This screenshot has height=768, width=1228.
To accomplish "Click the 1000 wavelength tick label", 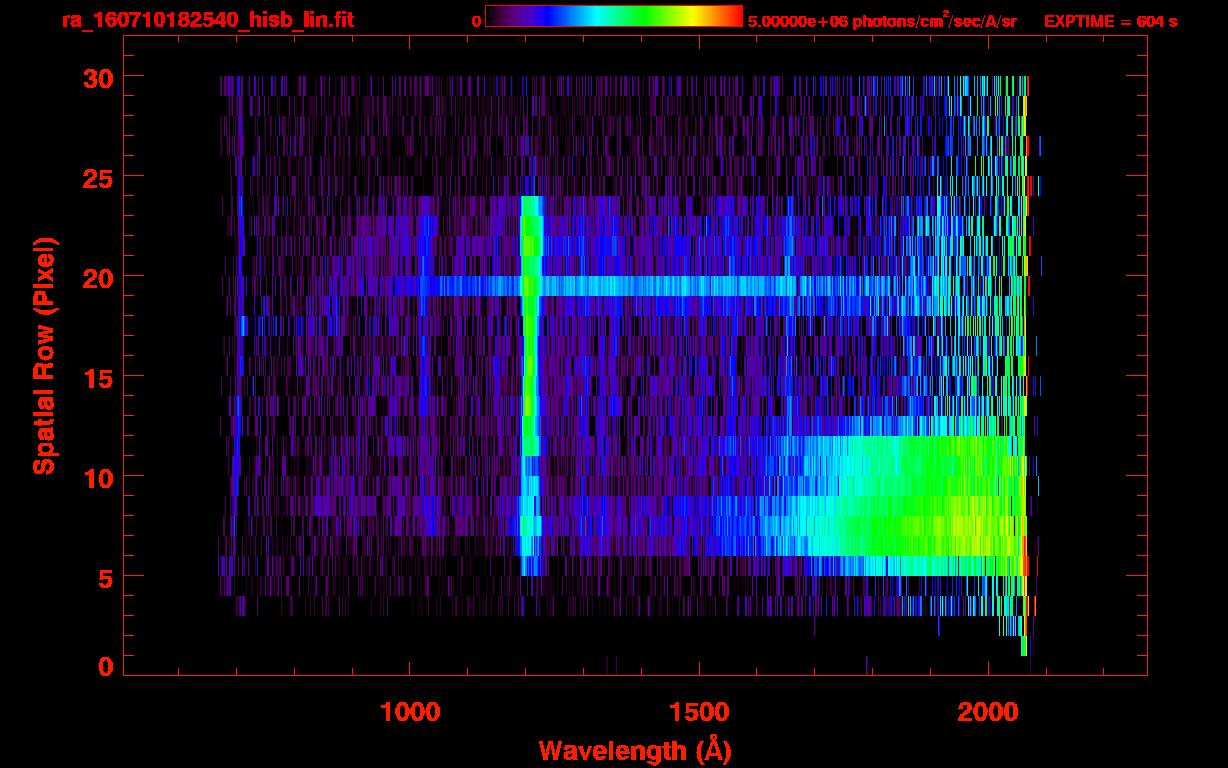I will pyautogui.click(x=410, y=712).
